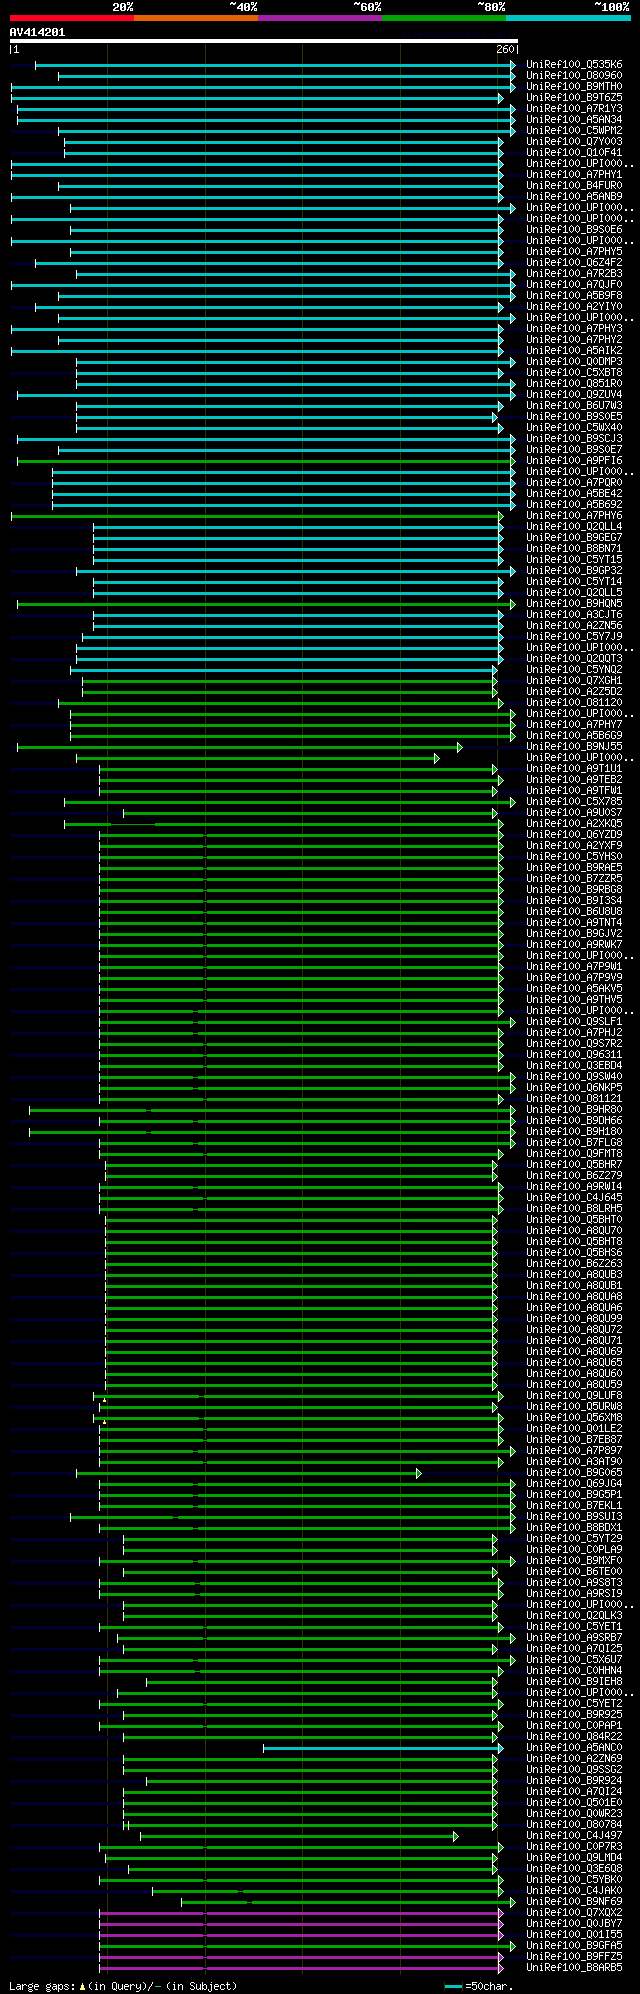The width and height of the screenshot is (640, 1994).
Task: Click hit label UniRef100_Q9LUF8
Action: (x=574, y=1396)
